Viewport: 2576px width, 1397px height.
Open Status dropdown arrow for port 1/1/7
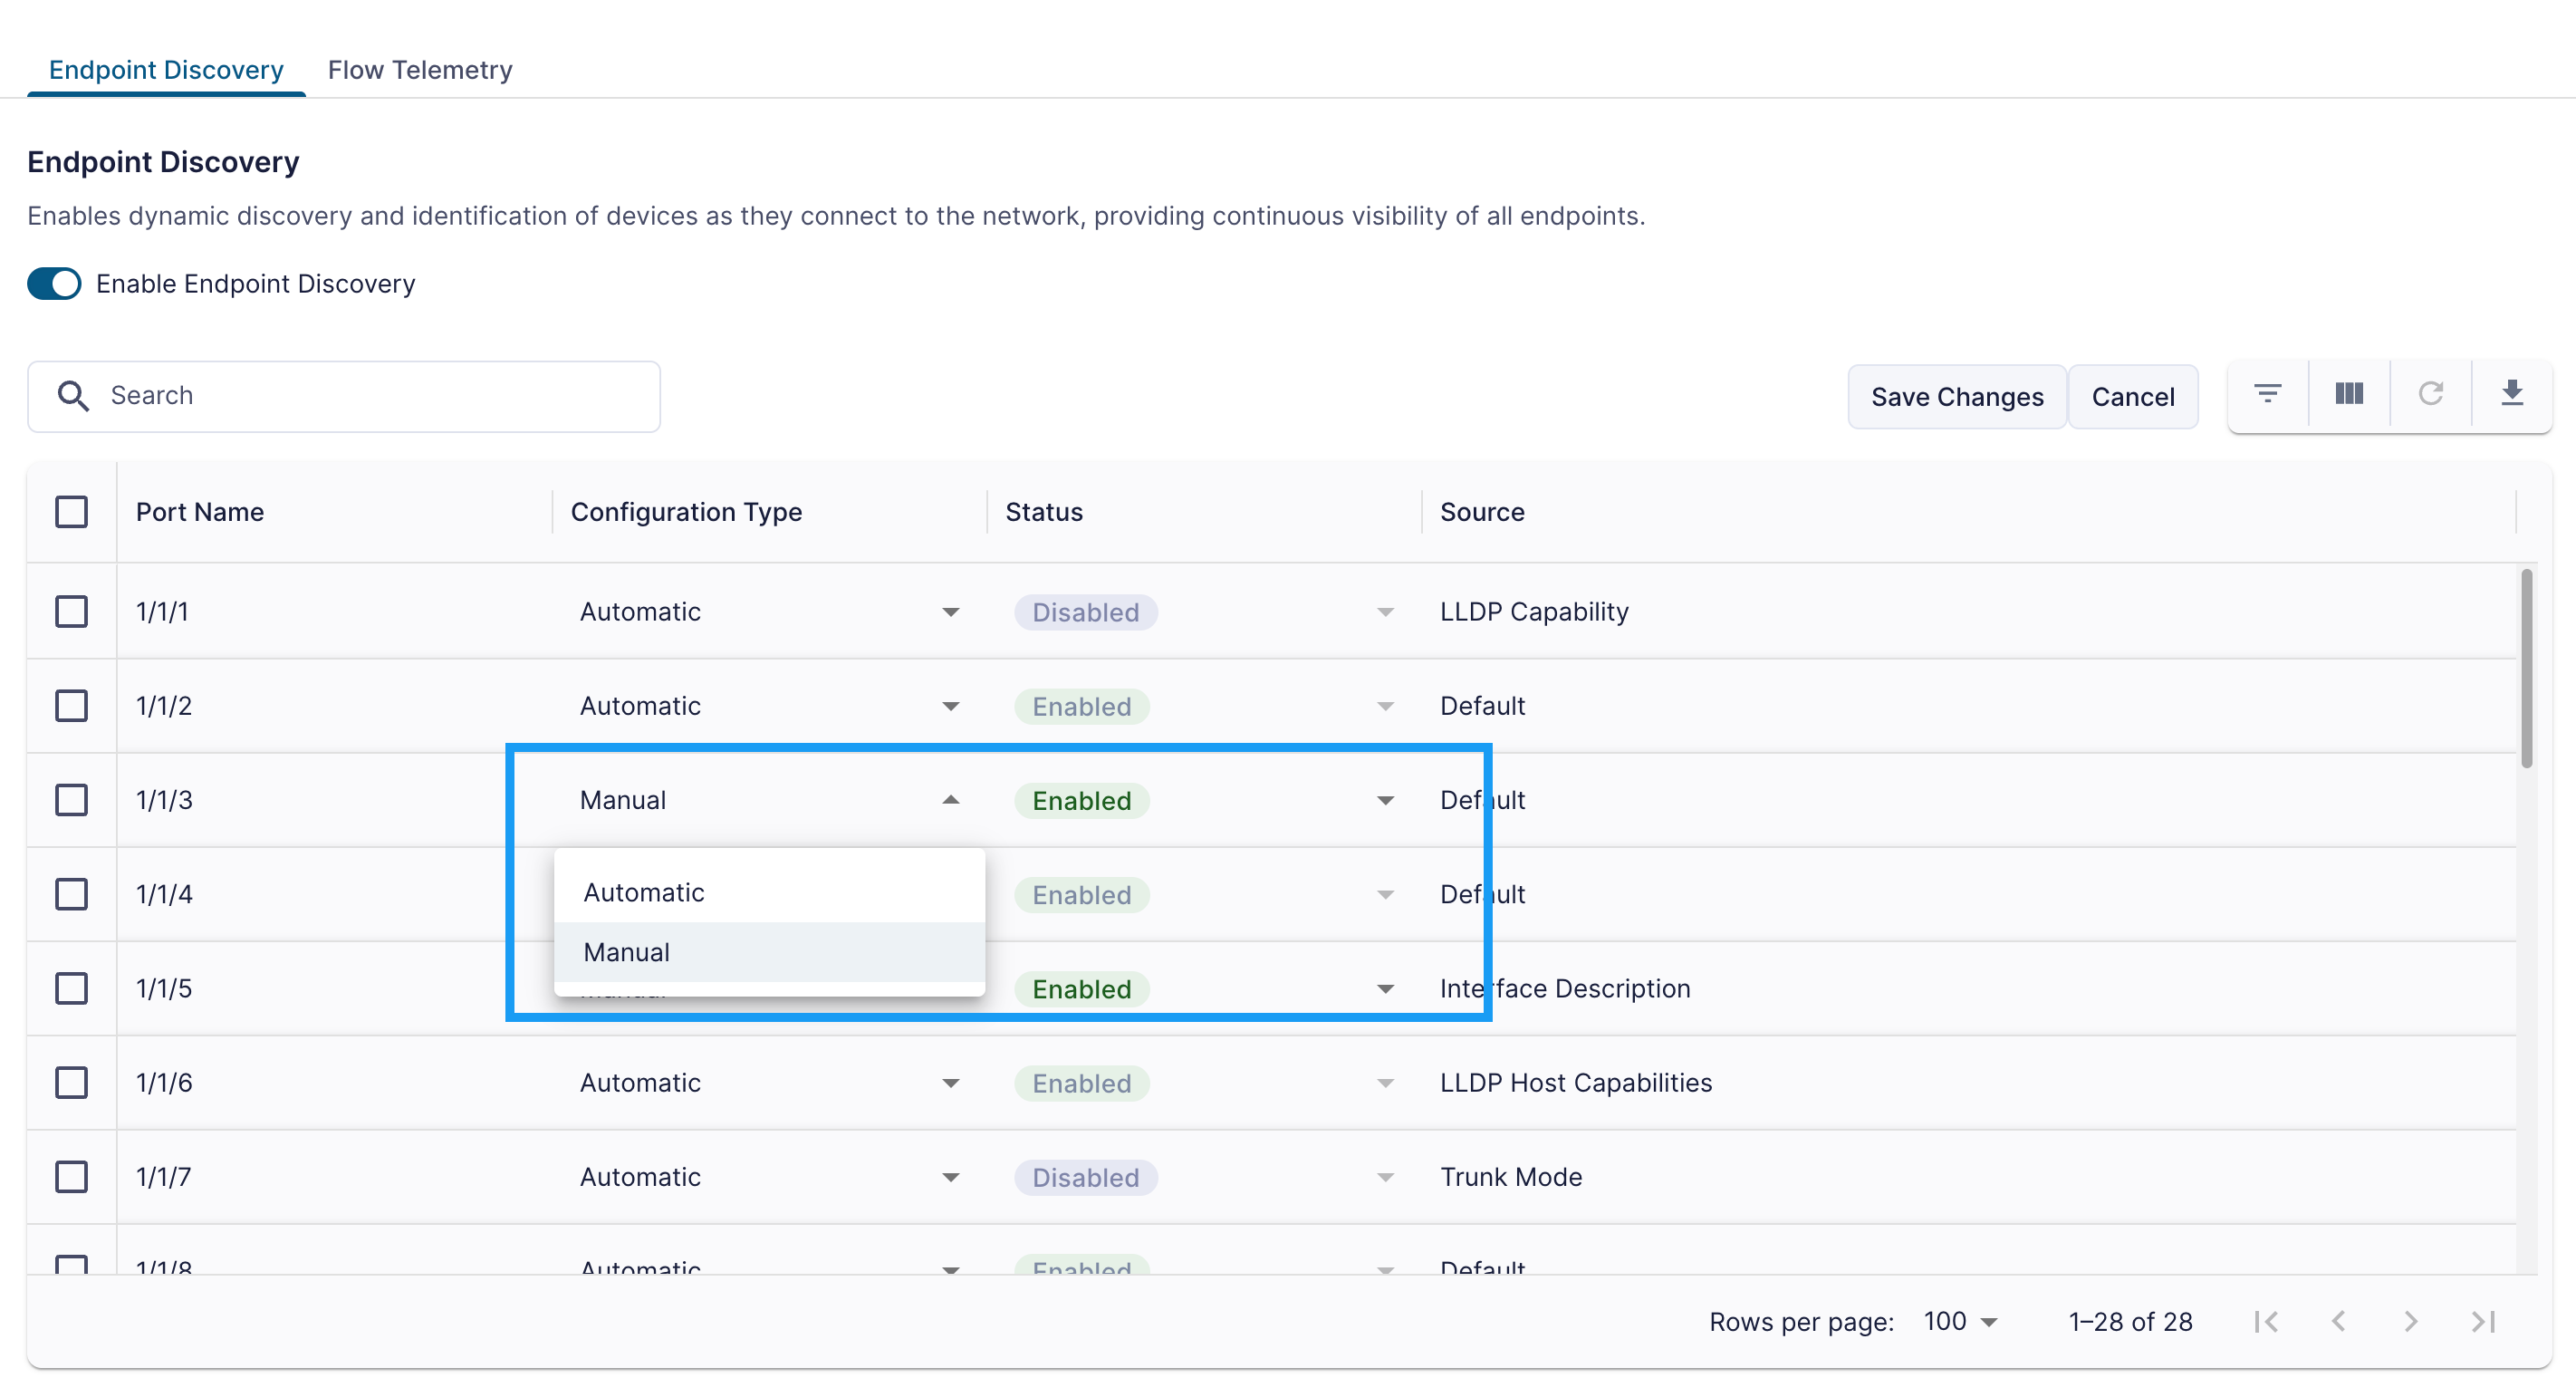(1385, 1178)
